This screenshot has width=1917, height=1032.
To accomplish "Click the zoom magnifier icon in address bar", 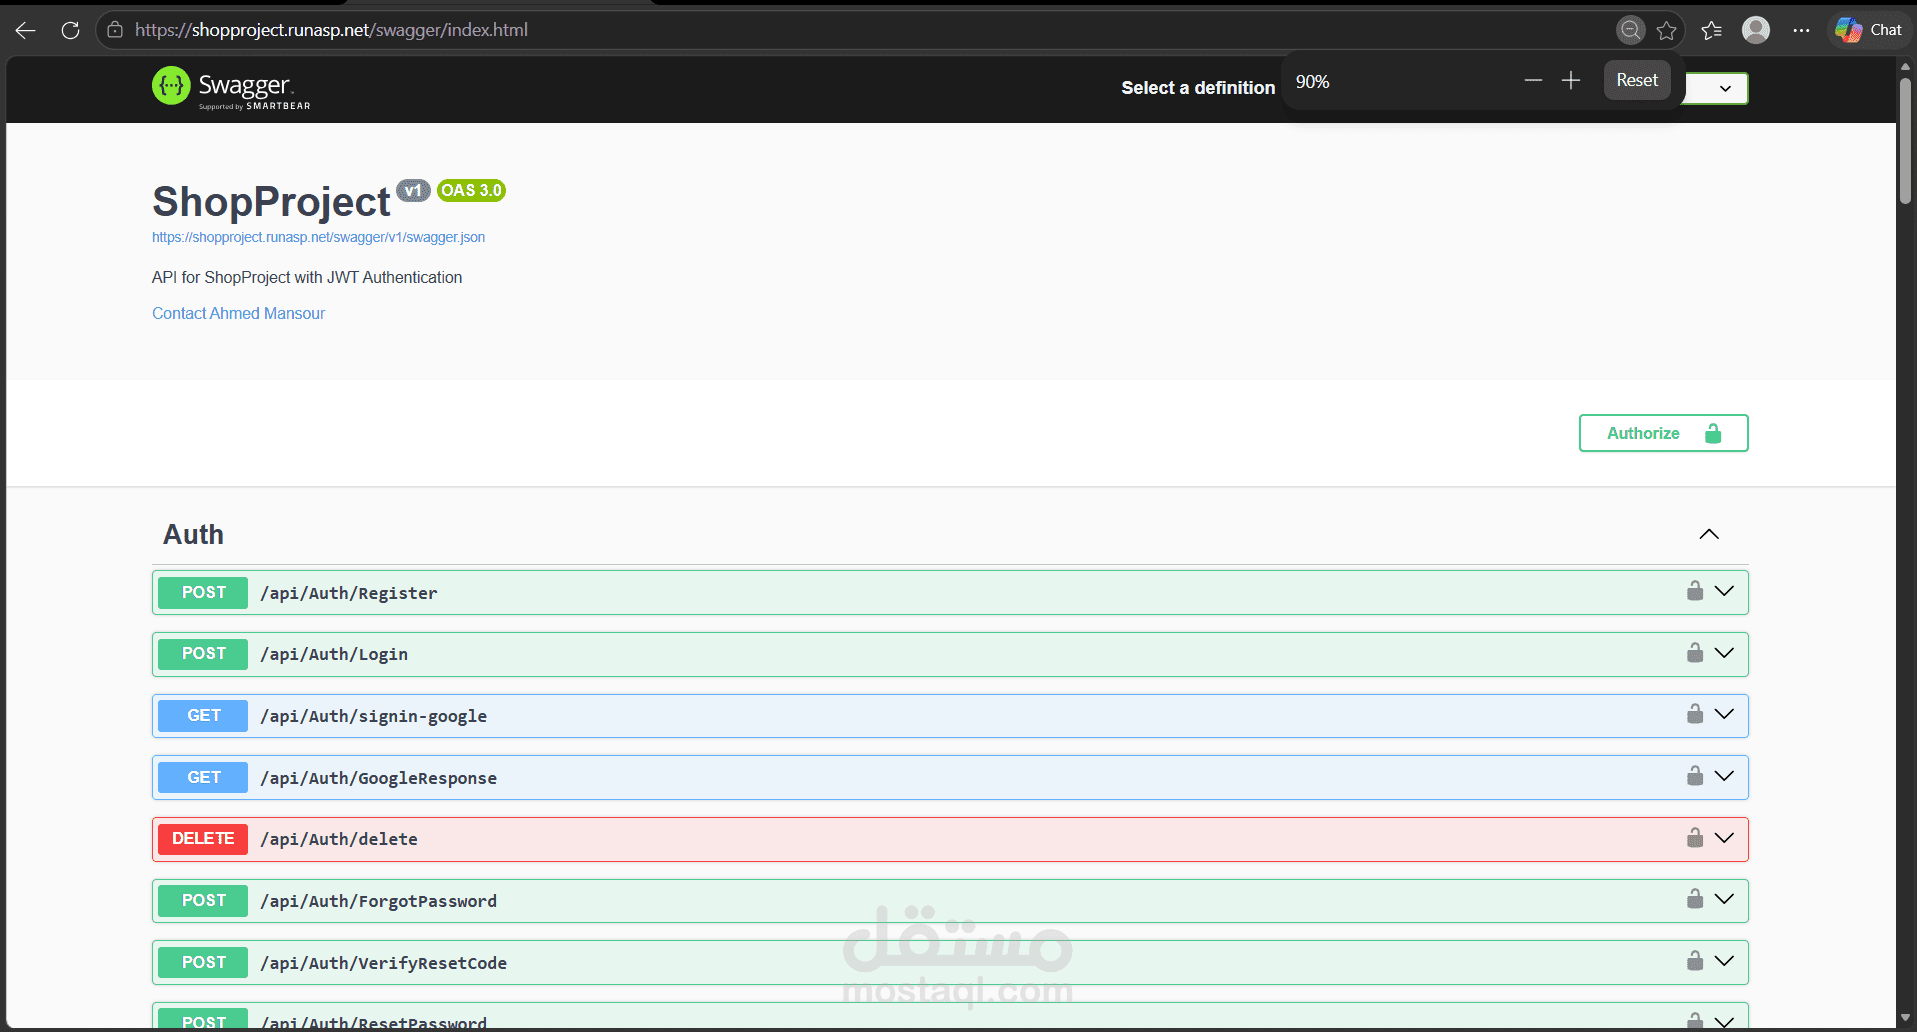I will (x=1630, y=30).
